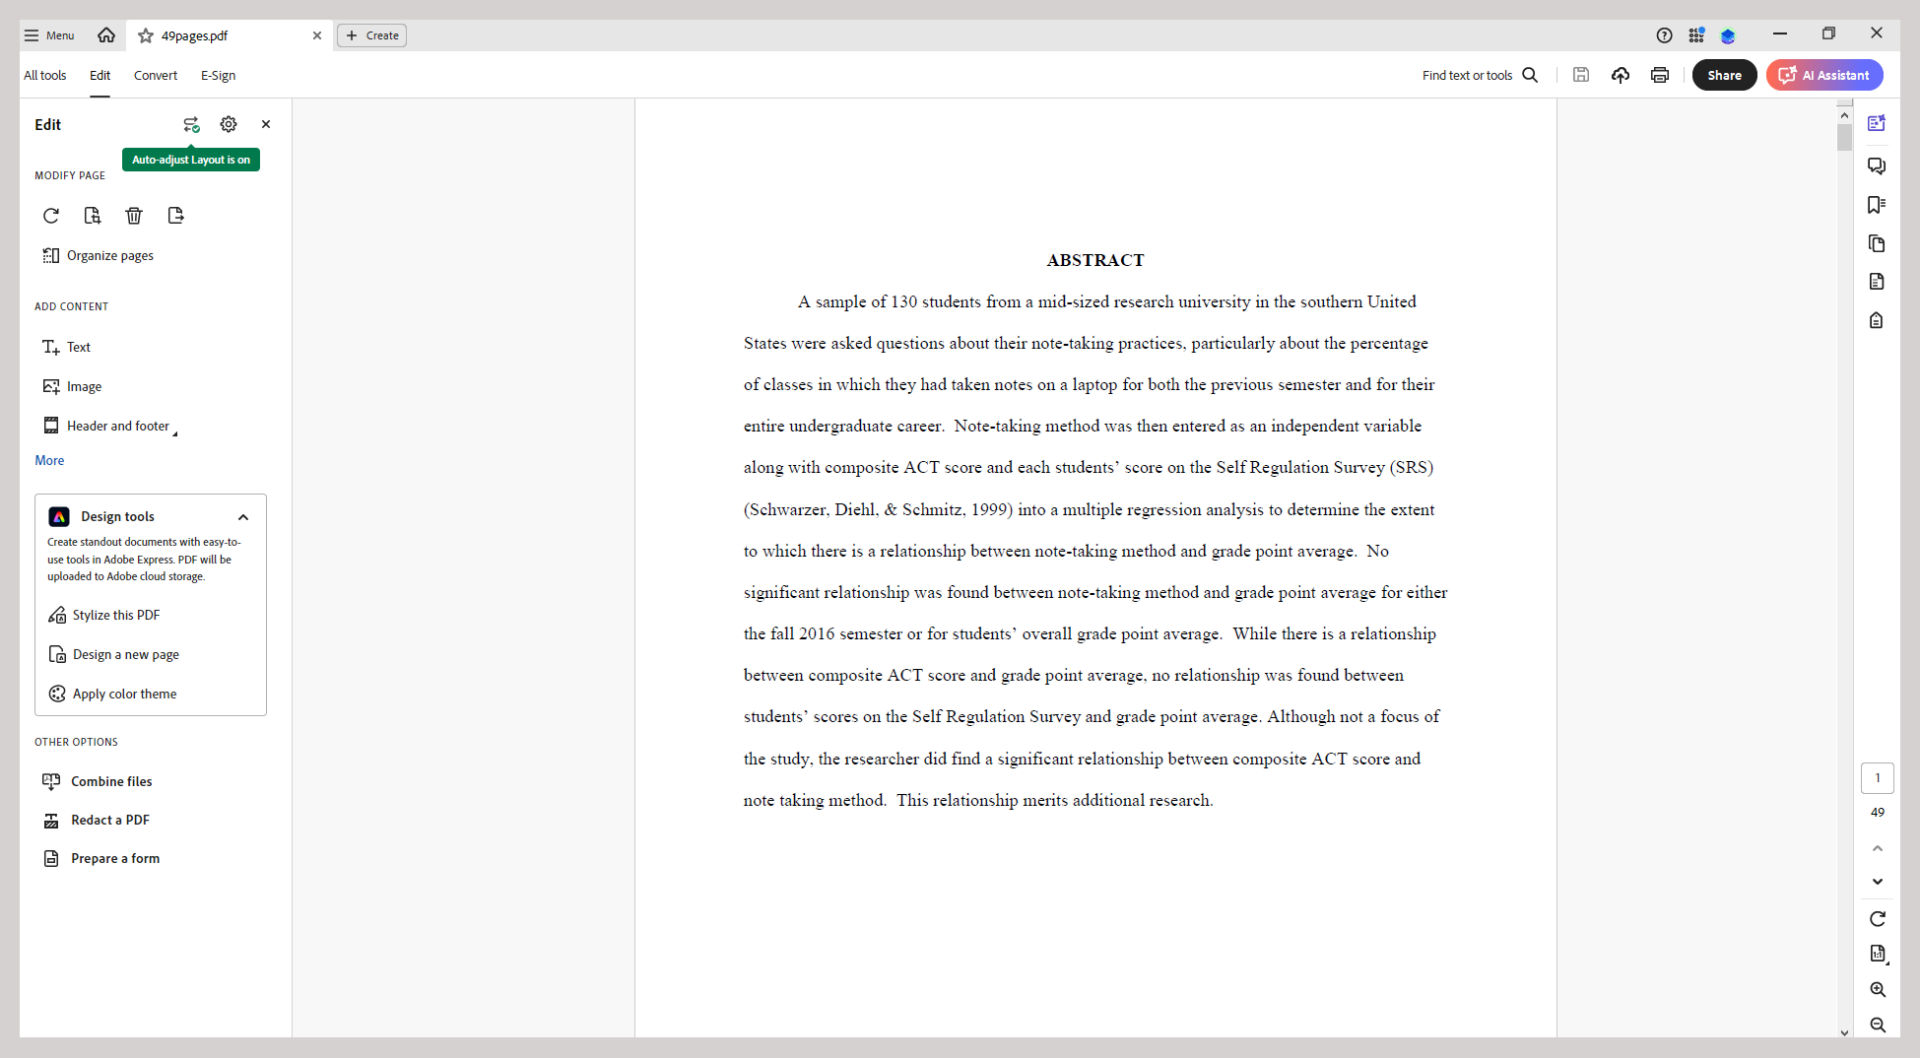Collapse the Design tools card
The image size is (1920, 1058).
point(243,517)
